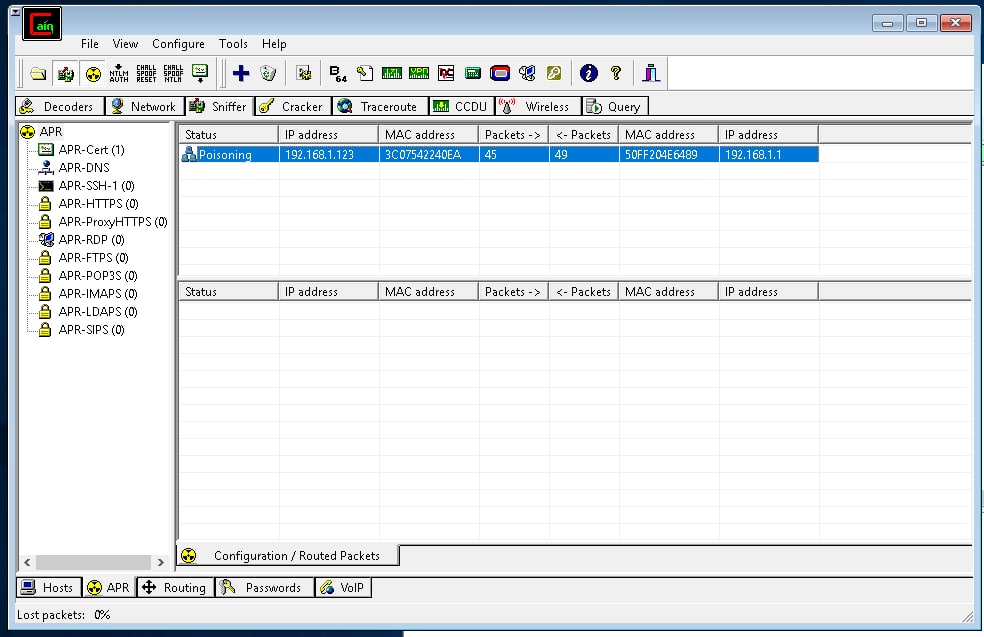Toggle the Start/Stop APR radiation icon

93,73
